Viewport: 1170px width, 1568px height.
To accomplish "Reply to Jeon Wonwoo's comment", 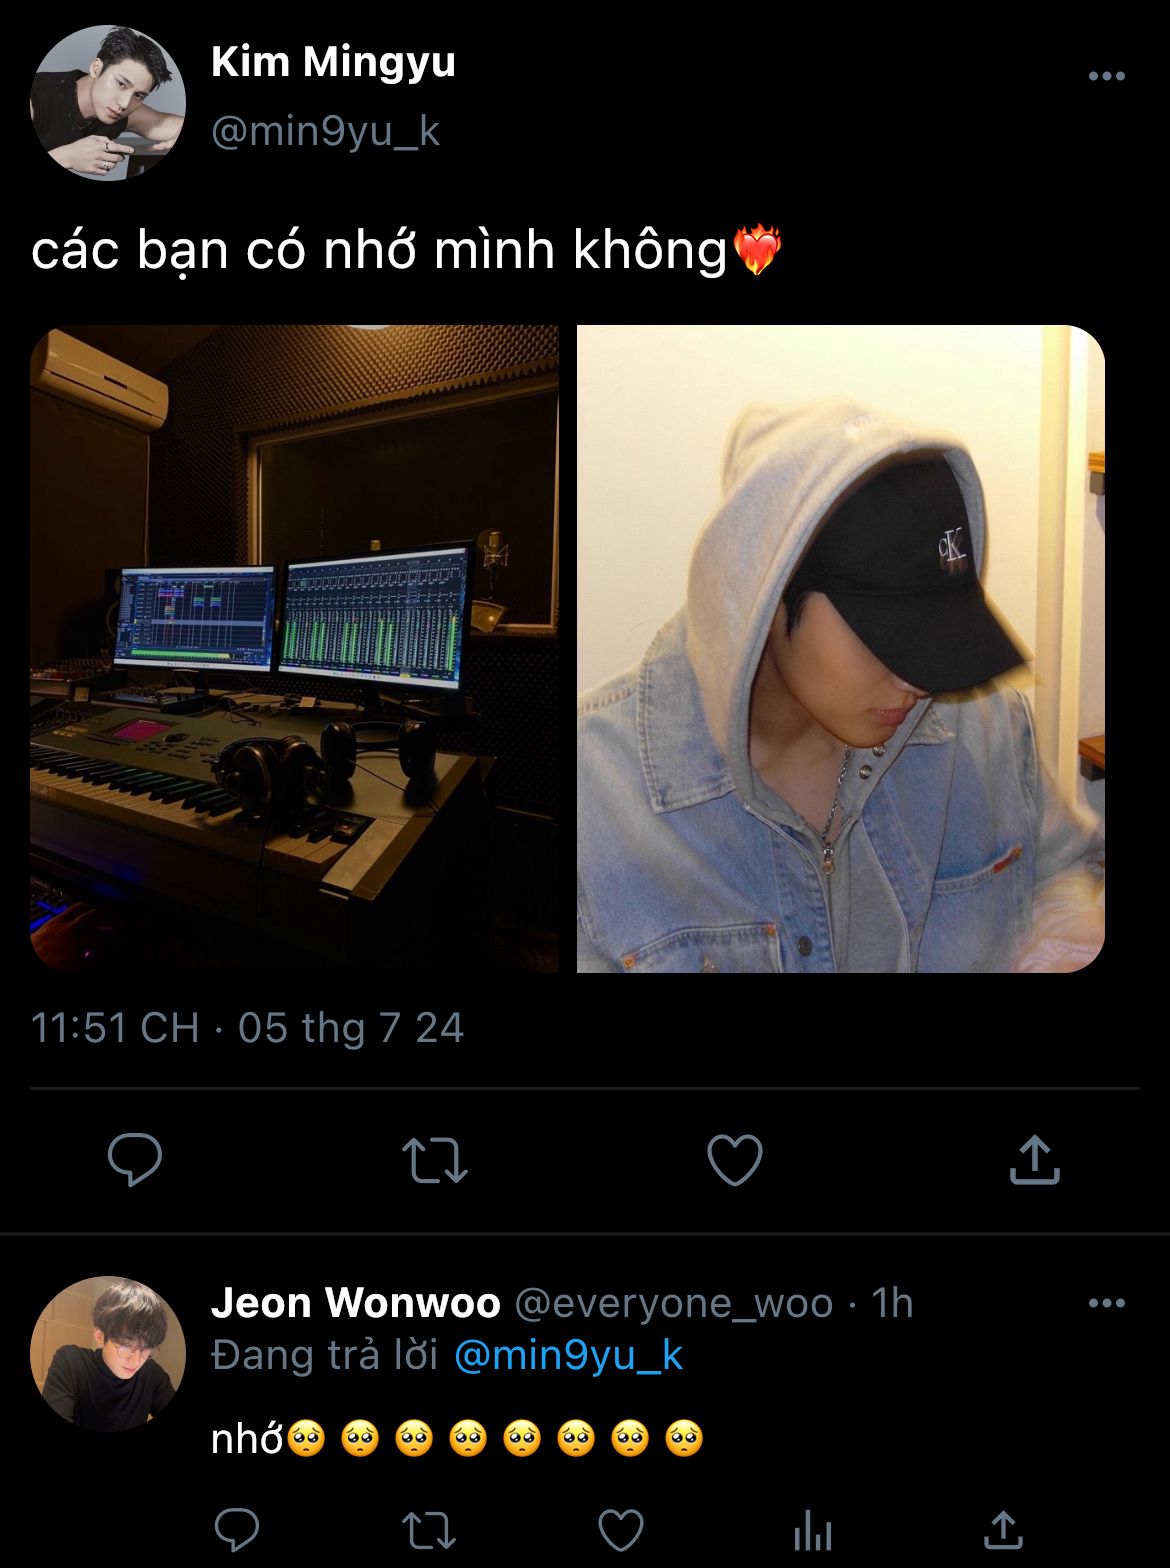I will (238, 1530).
